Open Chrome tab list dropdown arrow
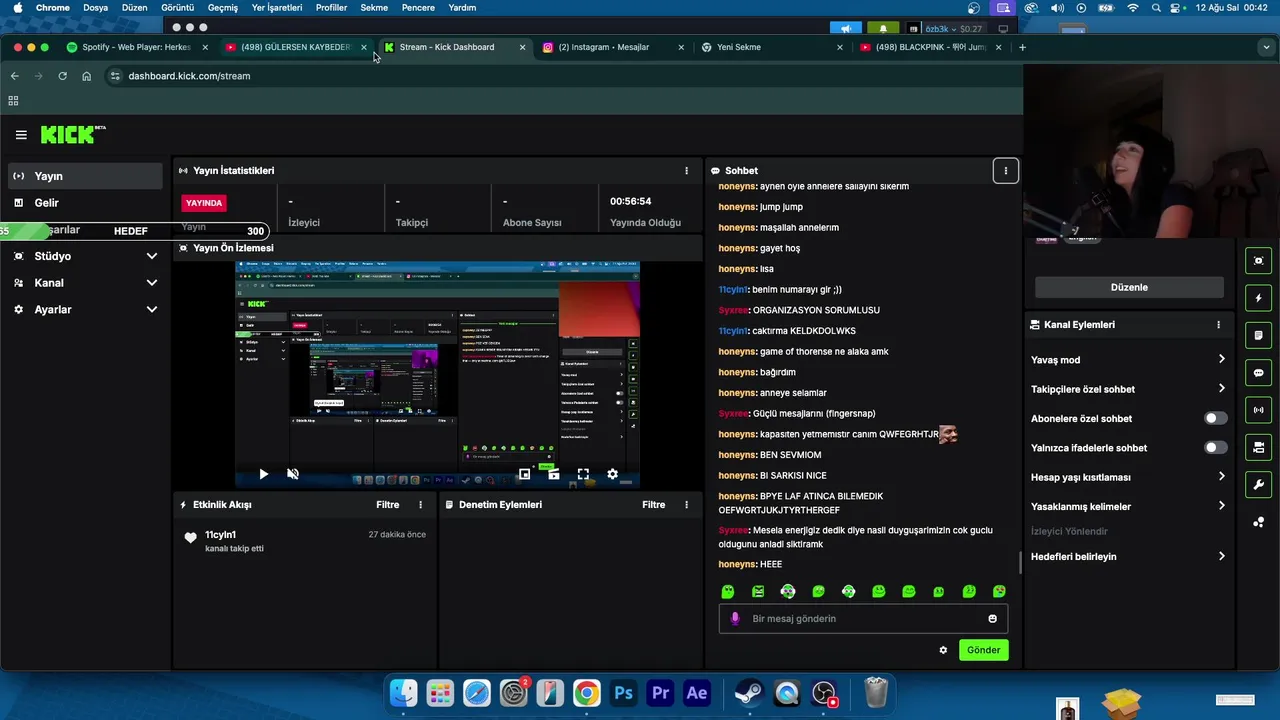The width and height of the screenshot is (1280, 720). (x=1267, y=47)
